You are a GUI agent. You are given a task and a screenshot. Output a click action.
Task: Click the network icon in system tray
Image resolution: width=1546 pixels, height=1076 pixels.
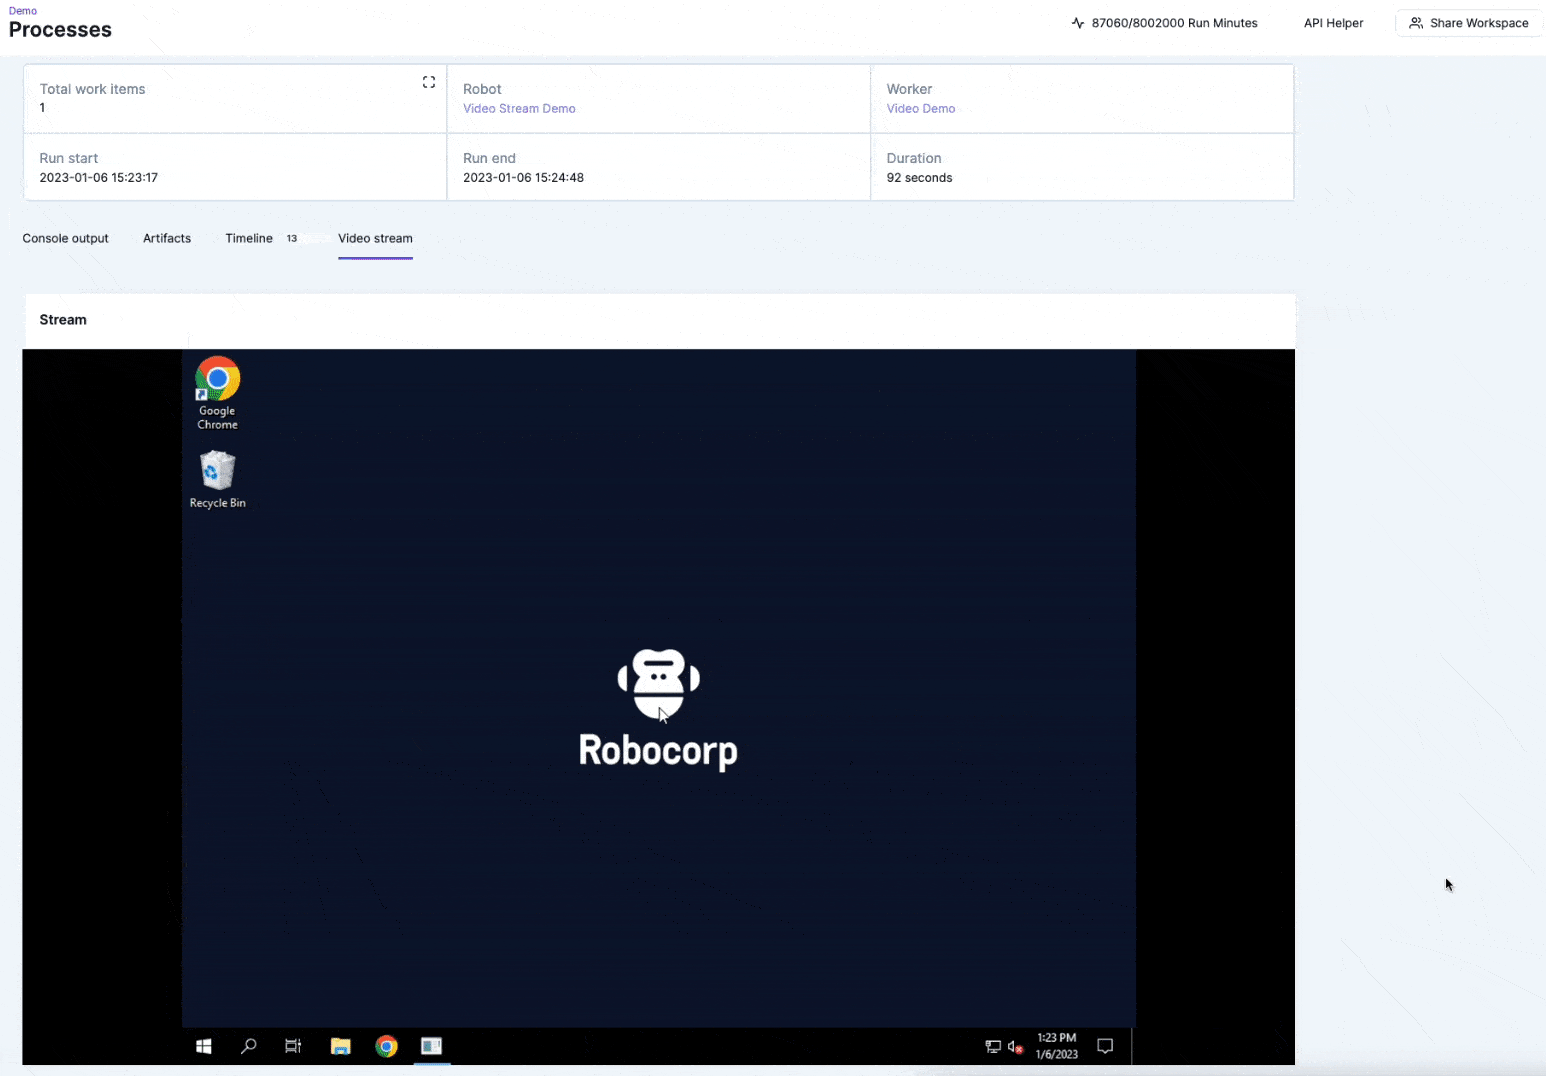tap(993, 1047)
